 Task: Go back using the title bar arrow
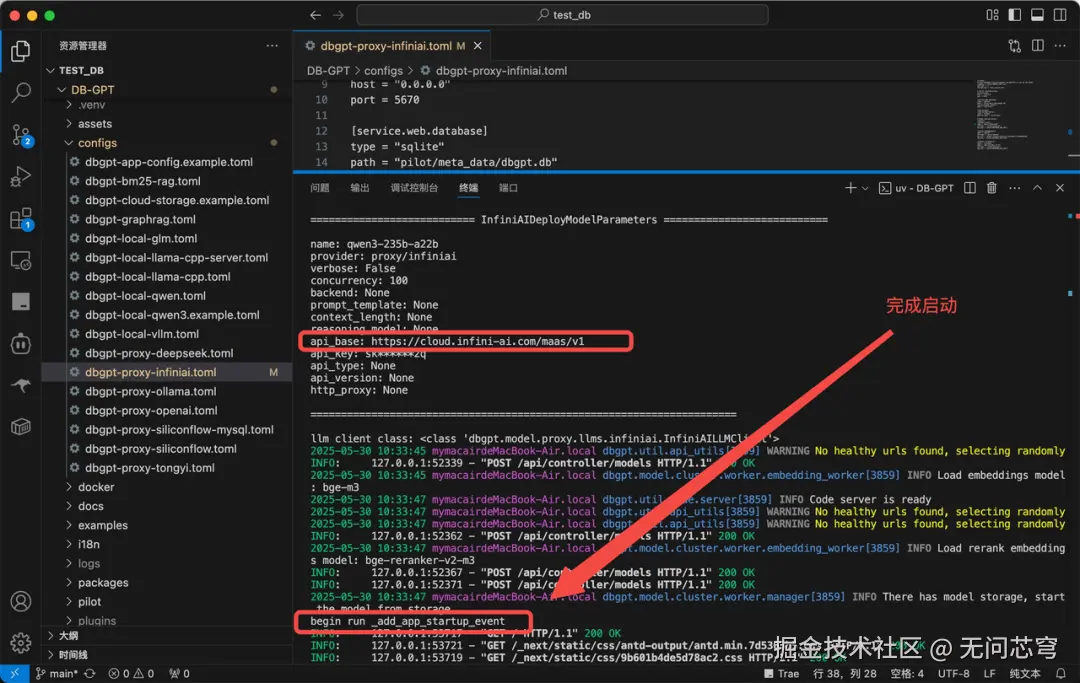click(x=315, y=15)
